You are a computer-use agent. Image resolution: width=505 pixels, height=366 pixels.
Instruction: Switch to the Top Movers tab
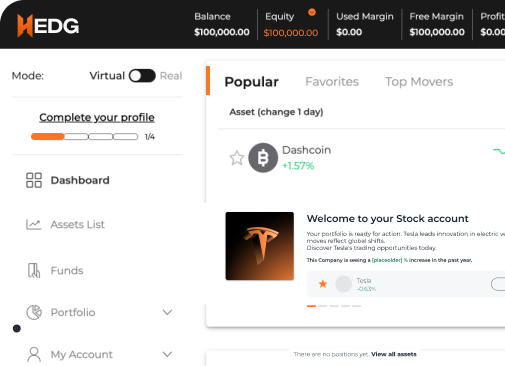coord(419,82)
